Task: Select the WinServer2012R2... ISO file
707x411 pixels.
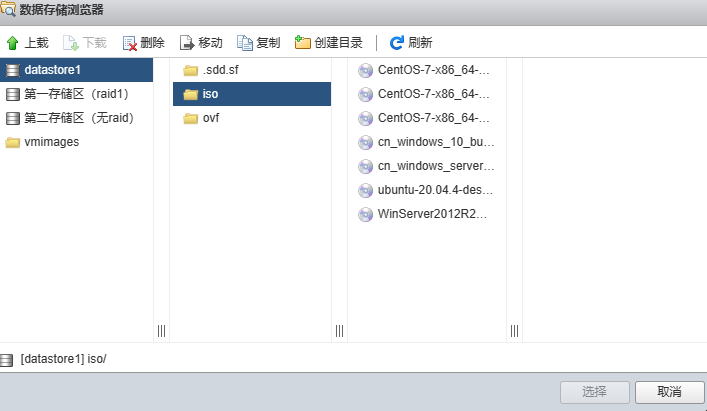Action: 427,214
